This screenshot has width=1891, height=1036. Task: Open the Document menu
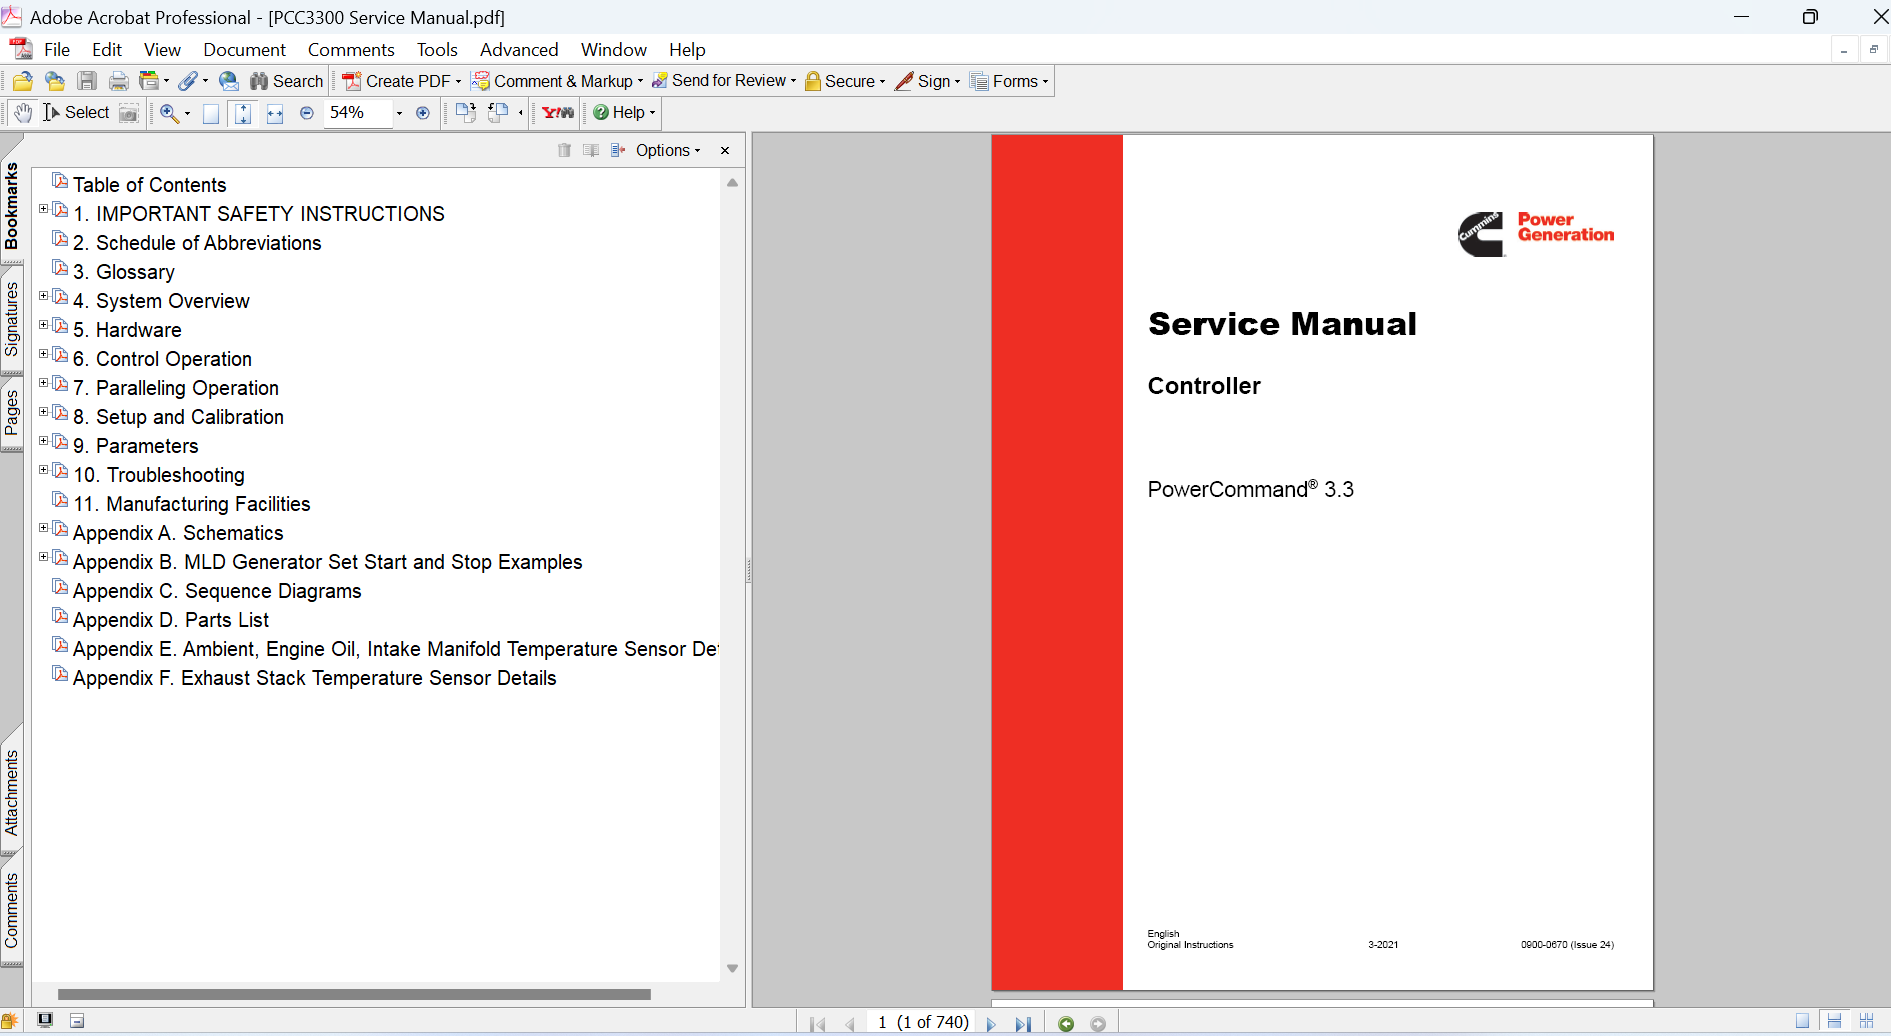coord(244,49)
